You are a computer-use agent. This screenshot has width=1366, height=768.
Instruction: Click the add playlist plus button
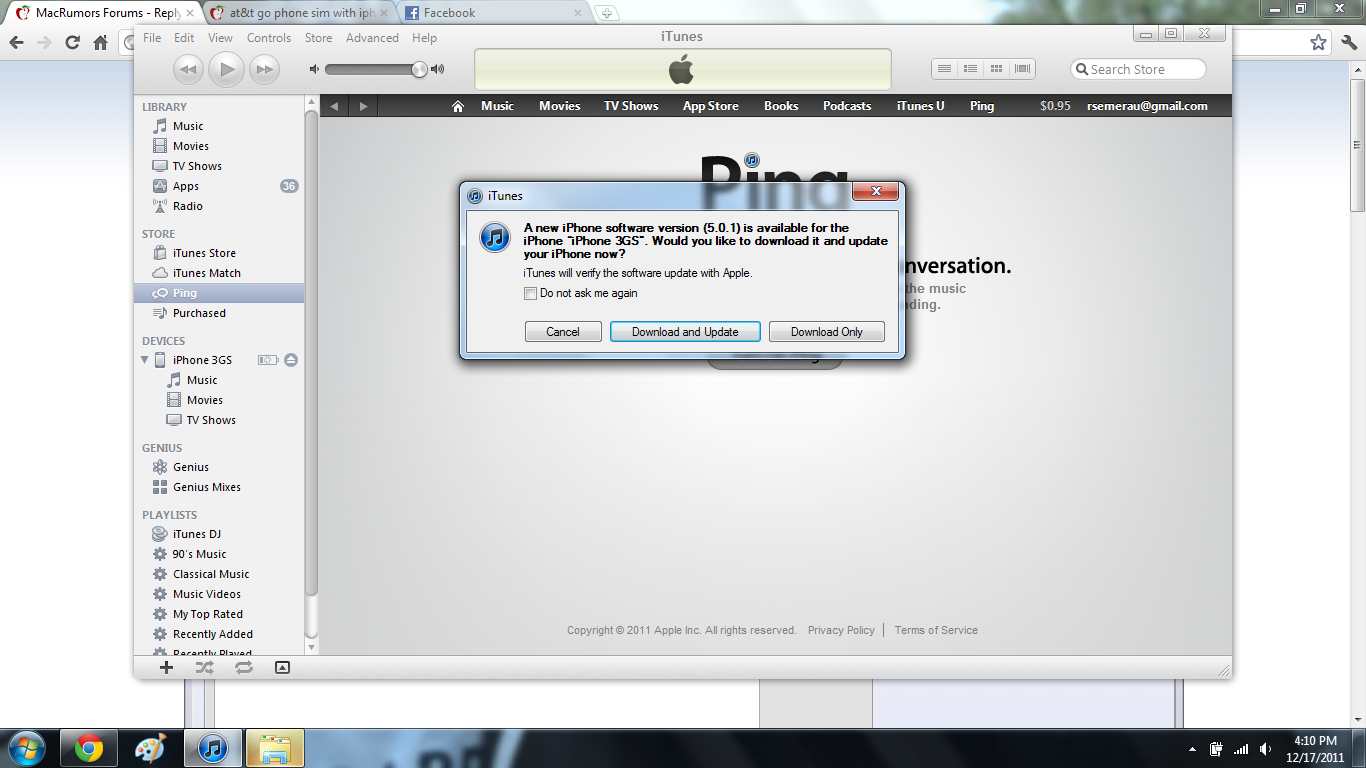point(167,667)
